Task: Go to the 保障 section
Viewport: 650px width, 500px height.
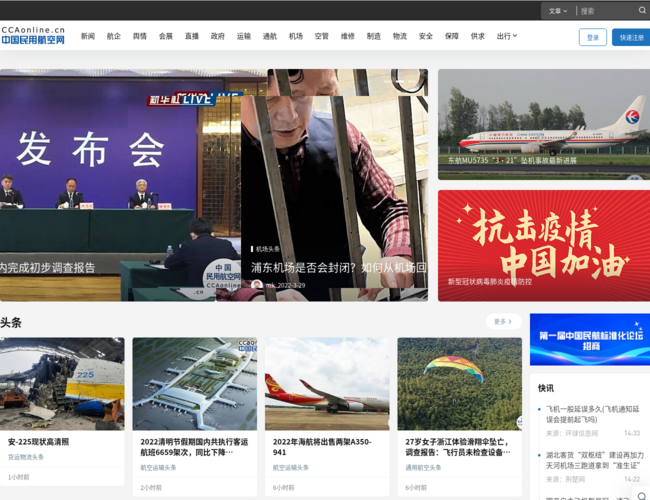Action: (451, 36)
